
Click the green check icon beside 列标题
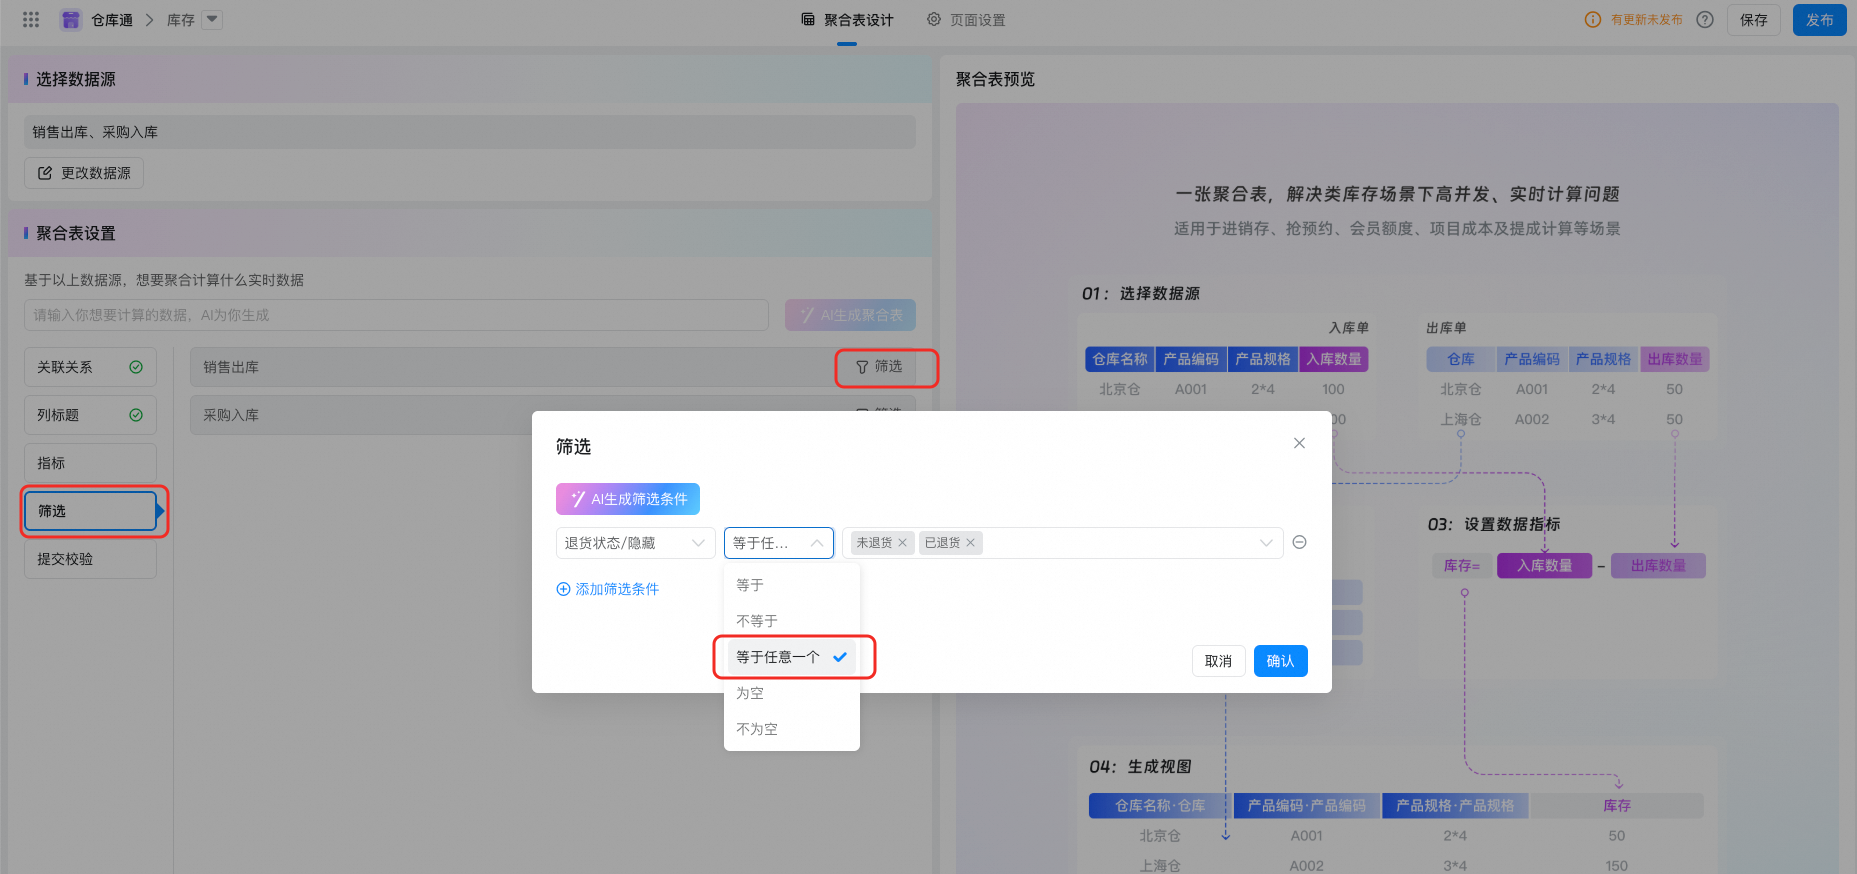coord(136,415)
